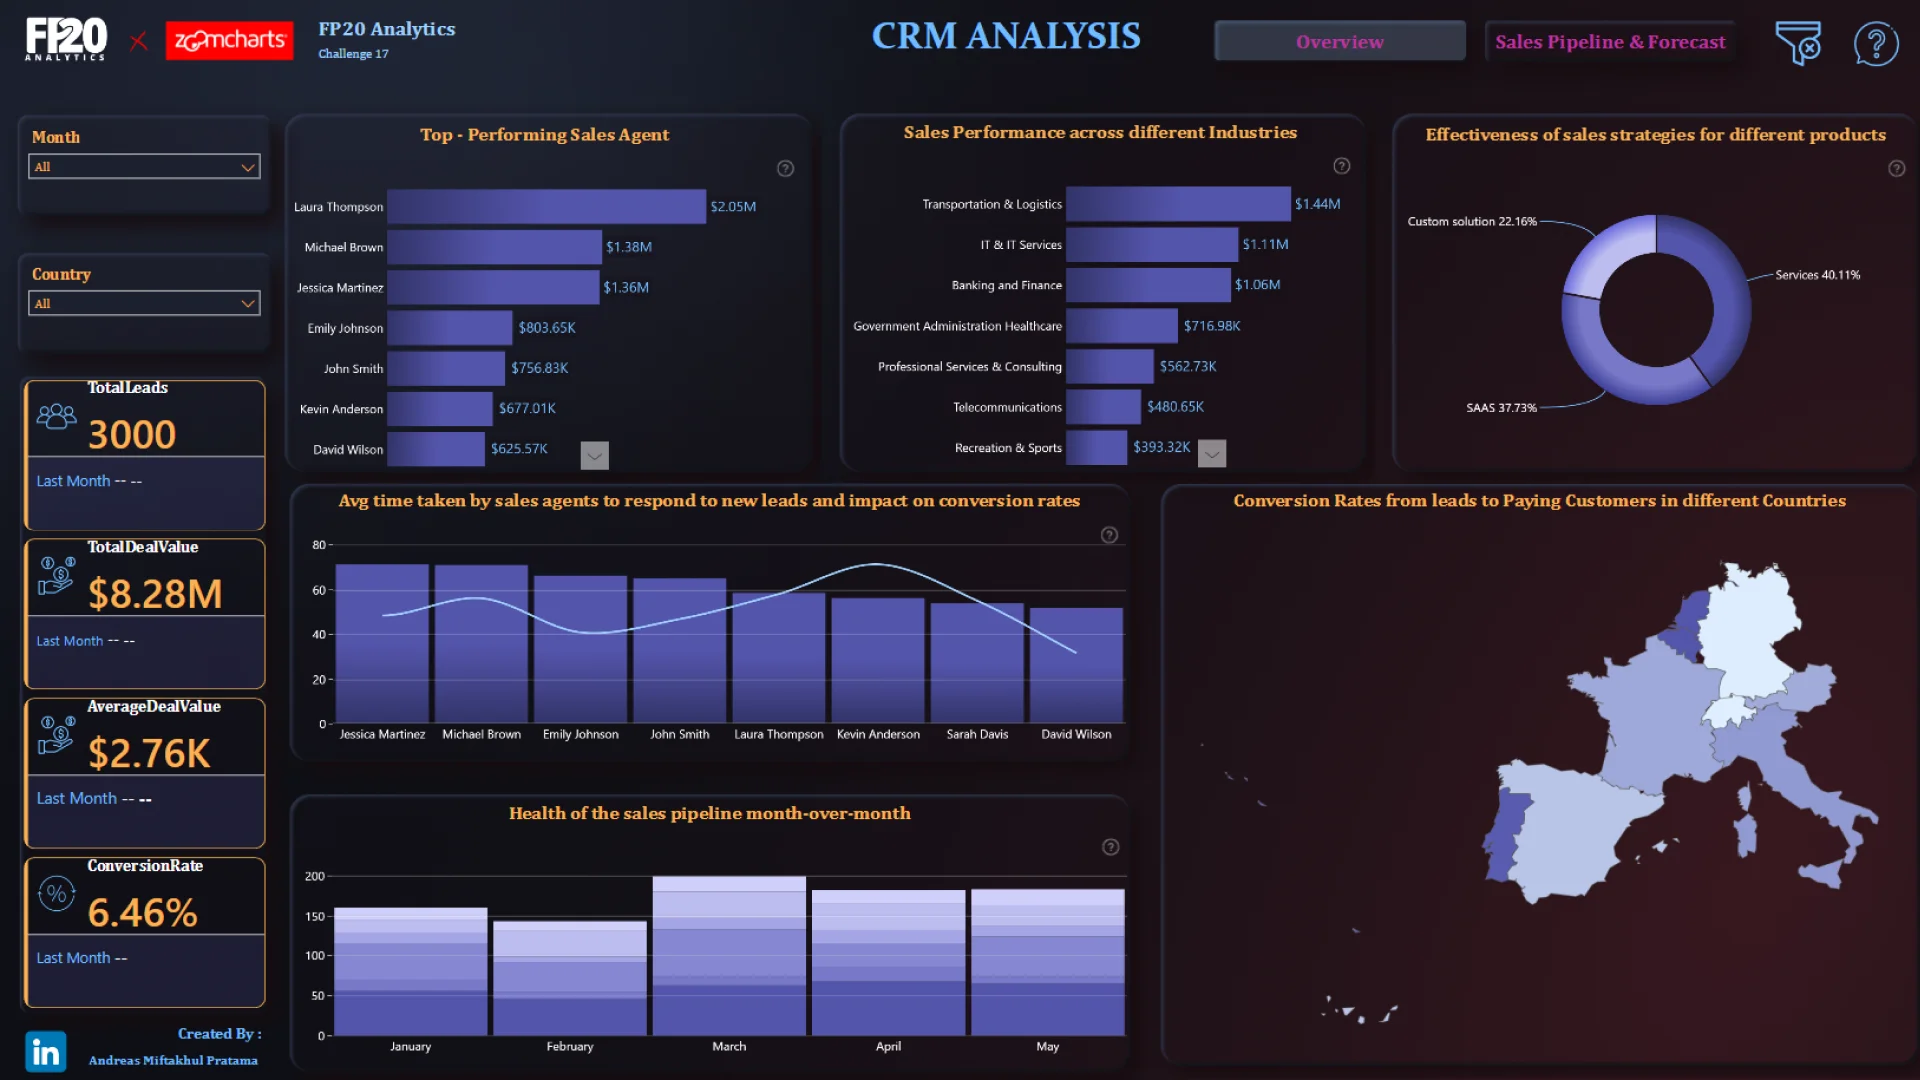
Task: Open help tooltip on Top-Performing Sales Agent chart
Action: [x=785, y=168]
